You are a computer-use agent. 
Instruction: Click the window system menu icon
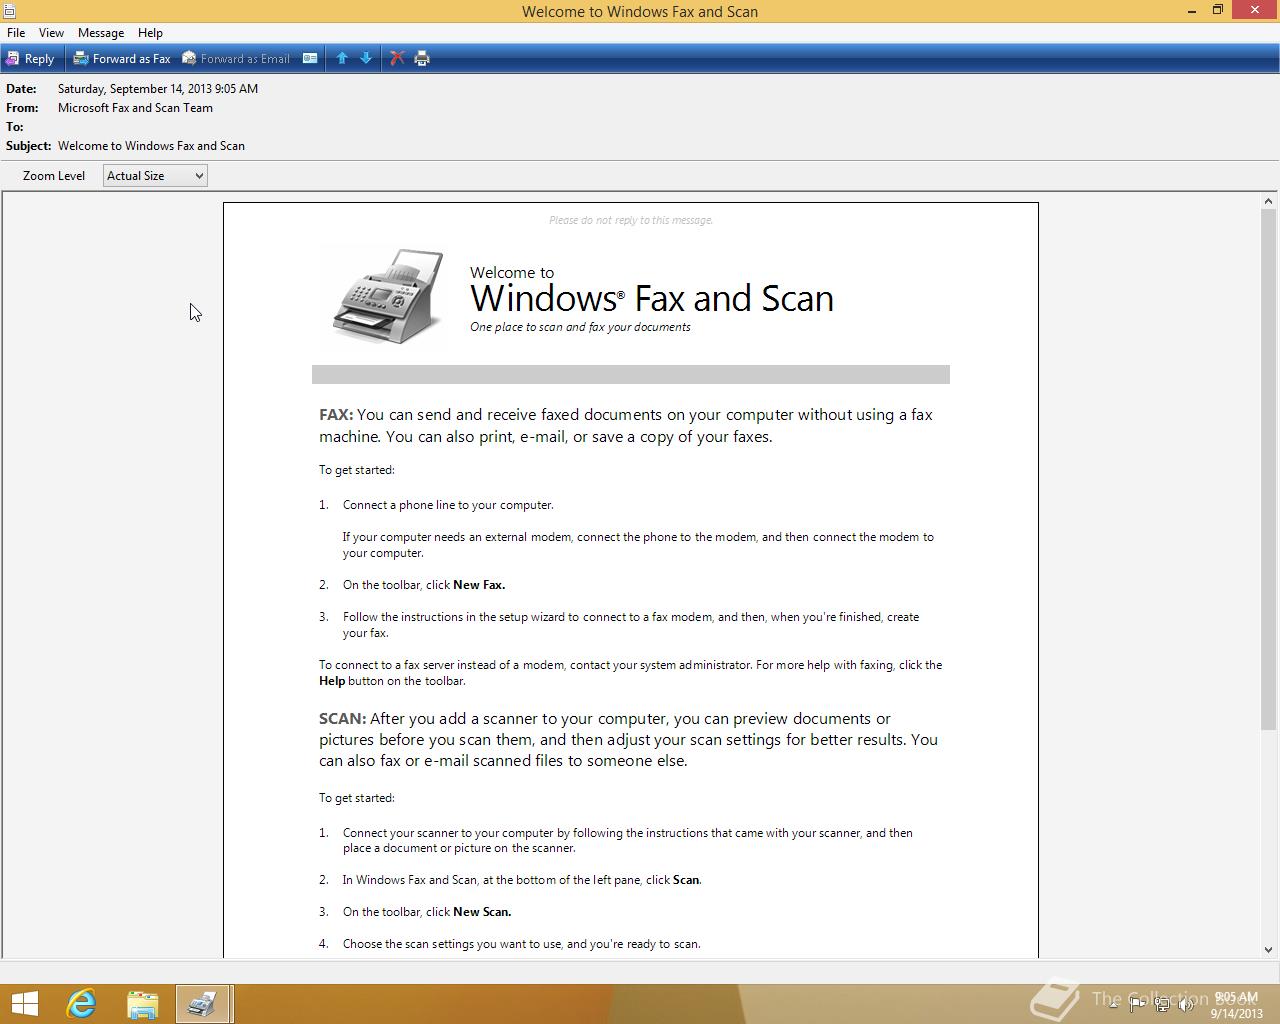pyautogui.click(x=9, y=11)
